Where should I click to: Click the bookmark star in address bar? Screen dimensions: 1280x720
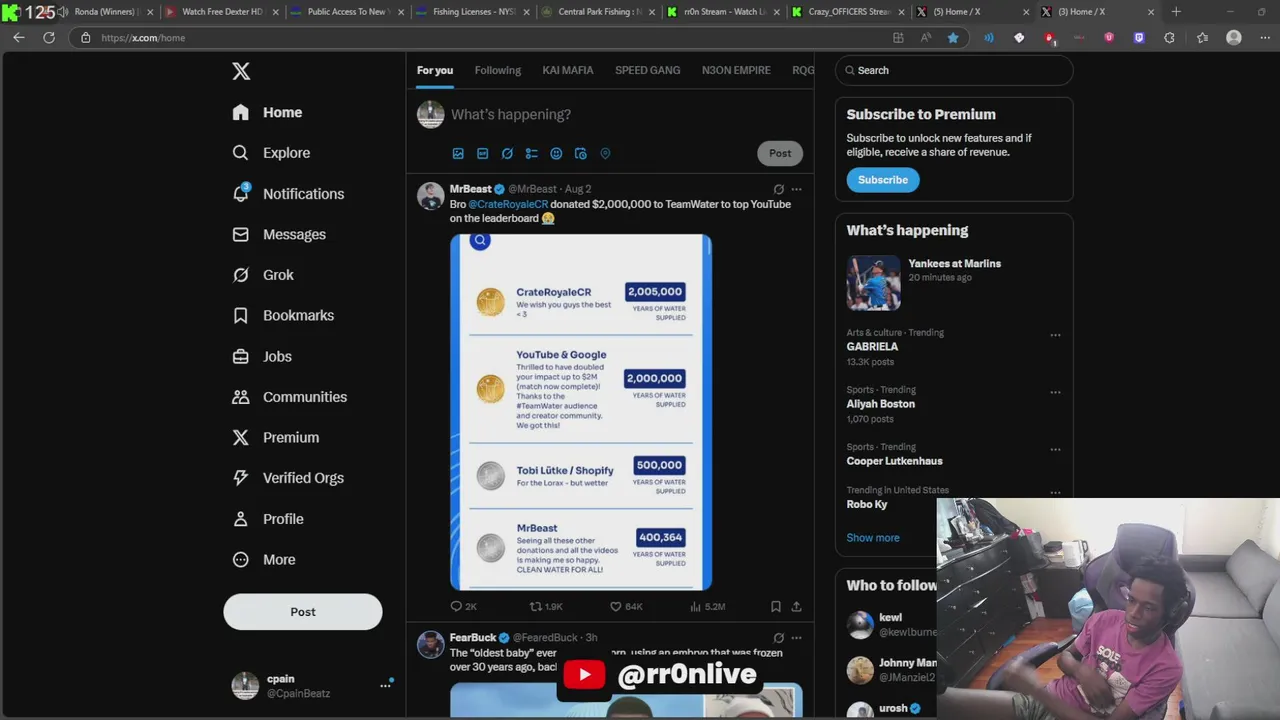[953, 37]
